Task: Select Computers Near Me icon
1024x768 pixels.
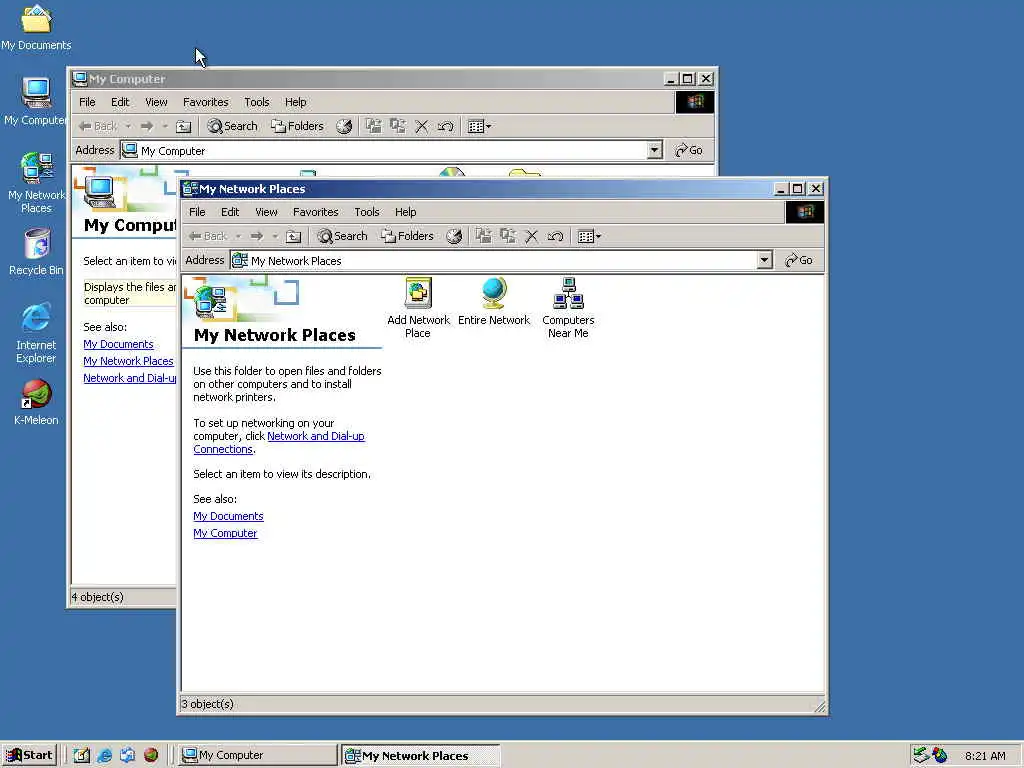Action: pos(568,308)
